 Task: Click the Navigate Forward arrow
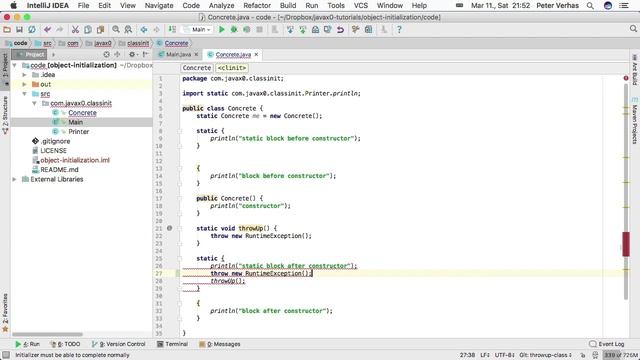(156, 29)
